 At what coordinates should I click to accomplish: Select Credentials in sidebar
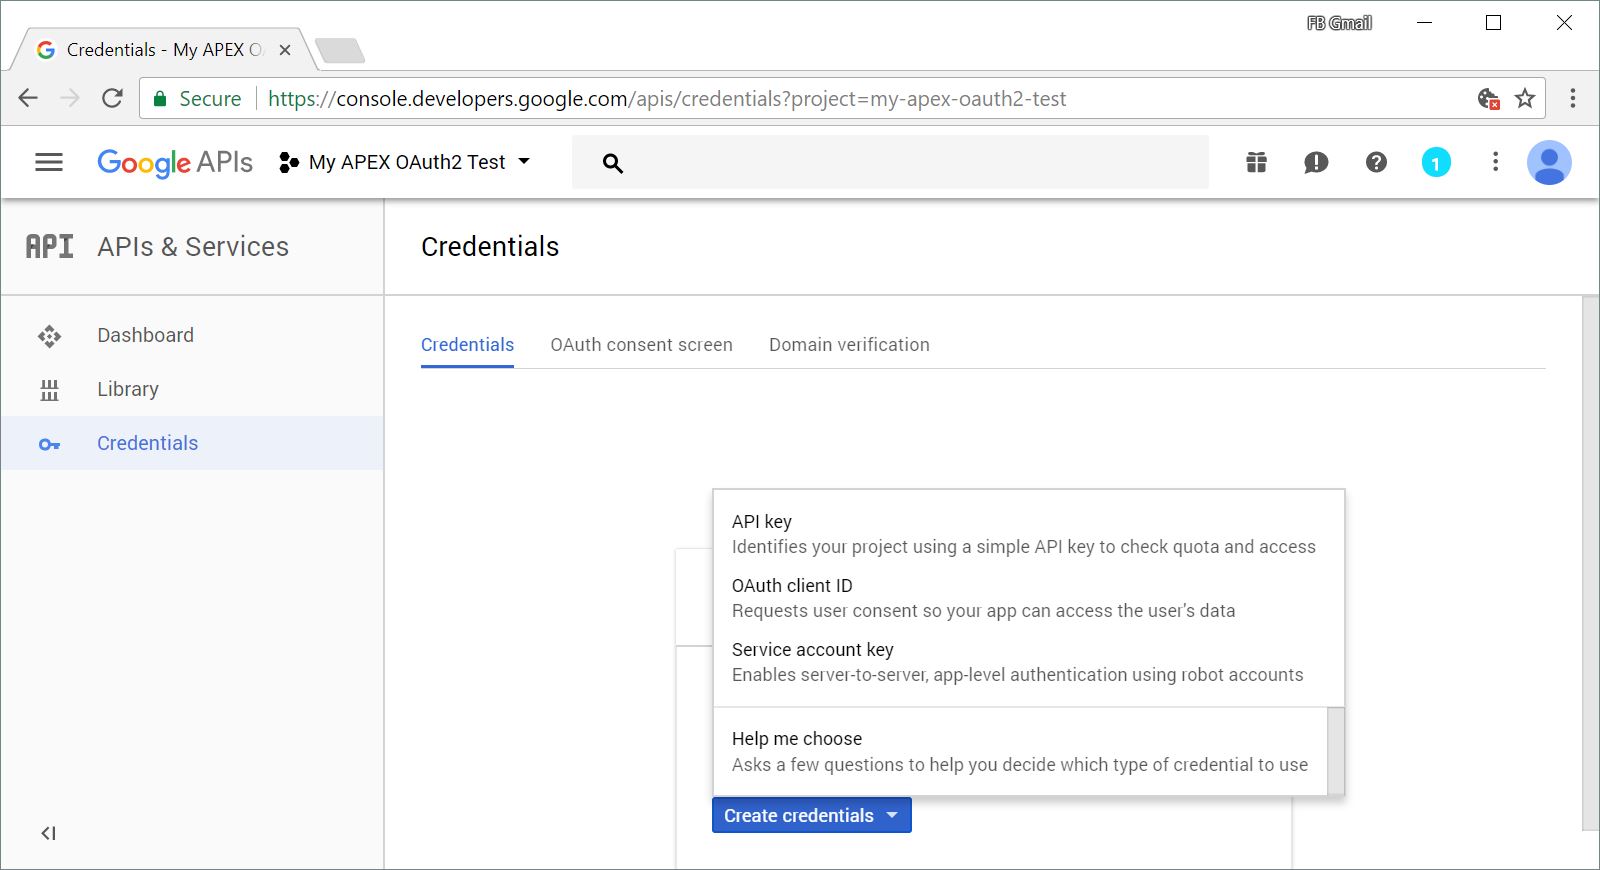(x=192, y=443)
